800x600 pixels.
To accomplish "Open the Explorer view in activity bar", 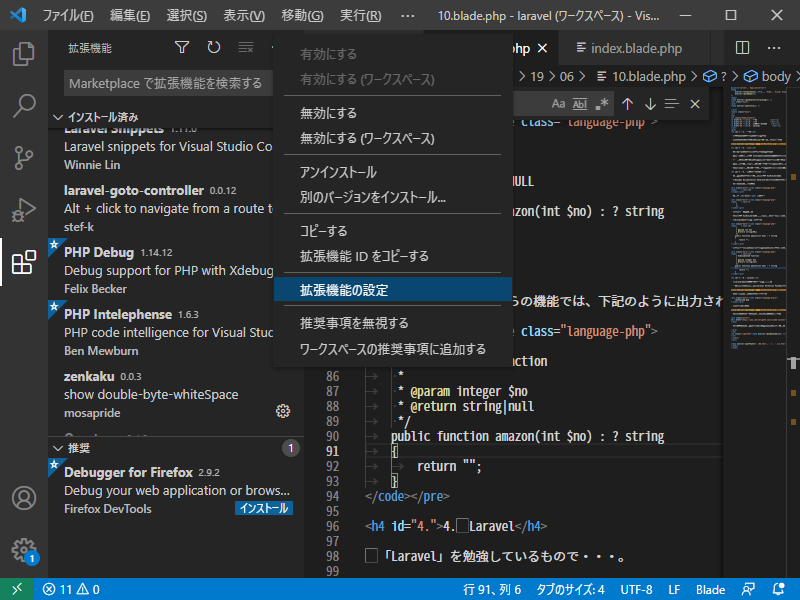I will click(23, 53).
